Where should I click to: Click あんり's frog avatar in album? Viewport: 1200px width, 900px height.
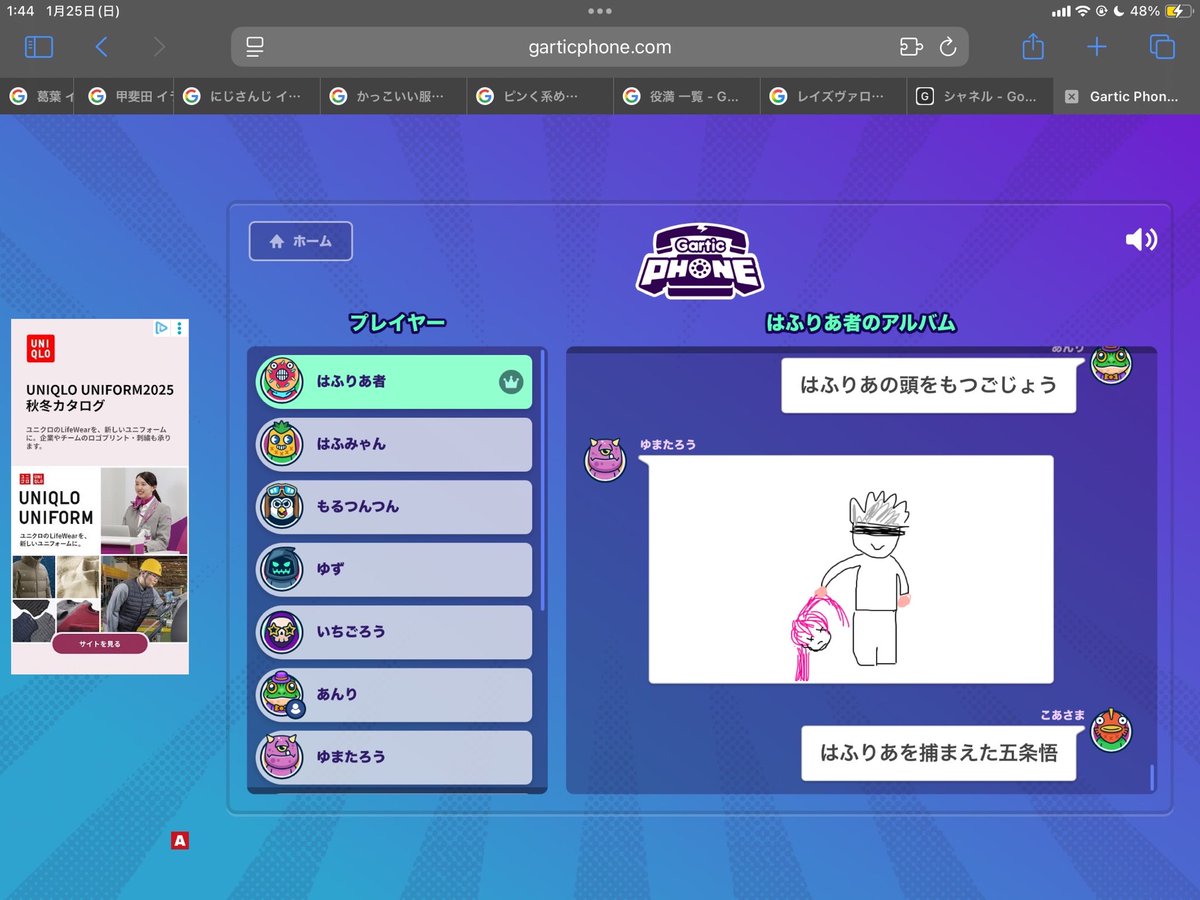coord(1111,362)
